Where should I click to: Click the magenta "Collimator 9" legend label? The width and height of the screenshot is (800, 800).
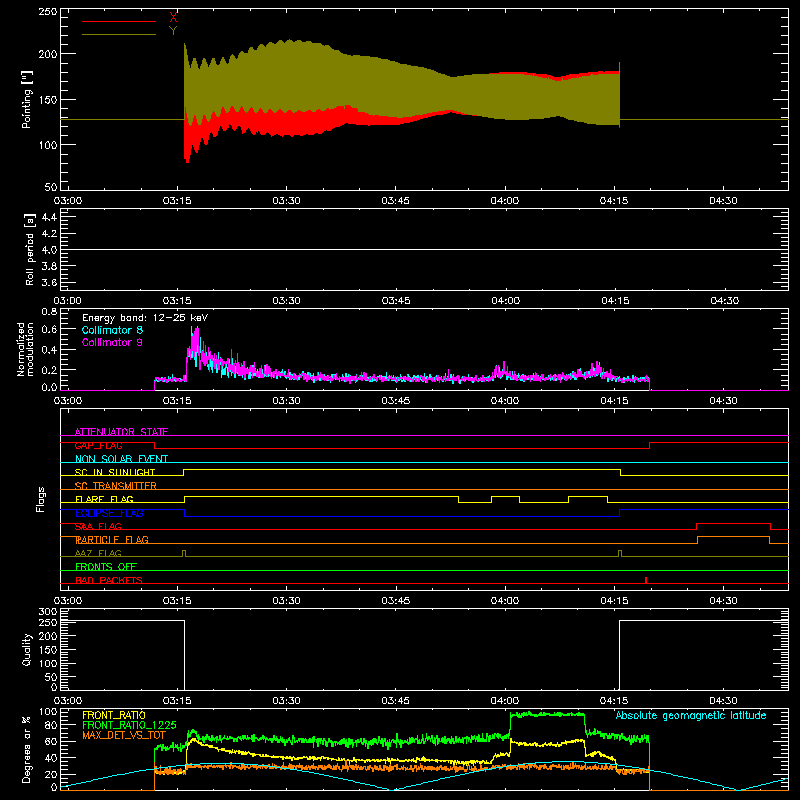point(112,342)
